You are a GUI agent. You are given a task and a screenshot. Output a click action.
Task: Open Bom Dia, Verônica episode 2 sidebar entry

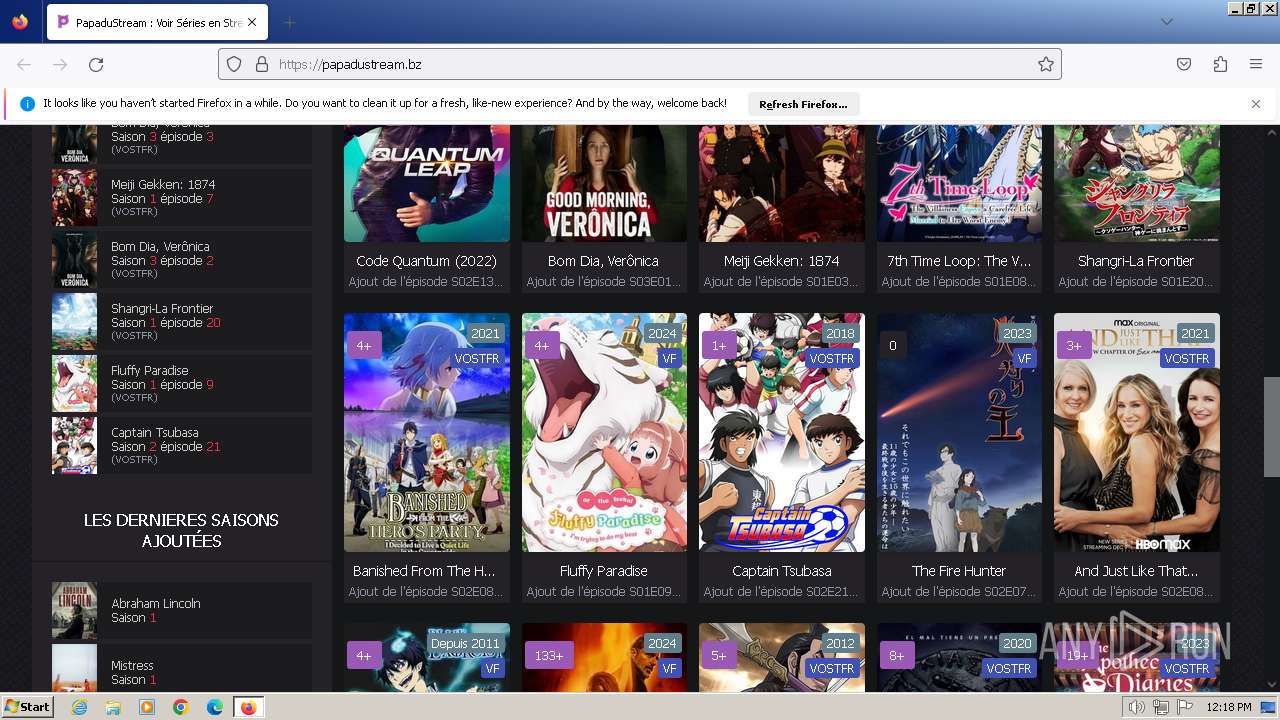pyautogui.click(x=182, y=259)
